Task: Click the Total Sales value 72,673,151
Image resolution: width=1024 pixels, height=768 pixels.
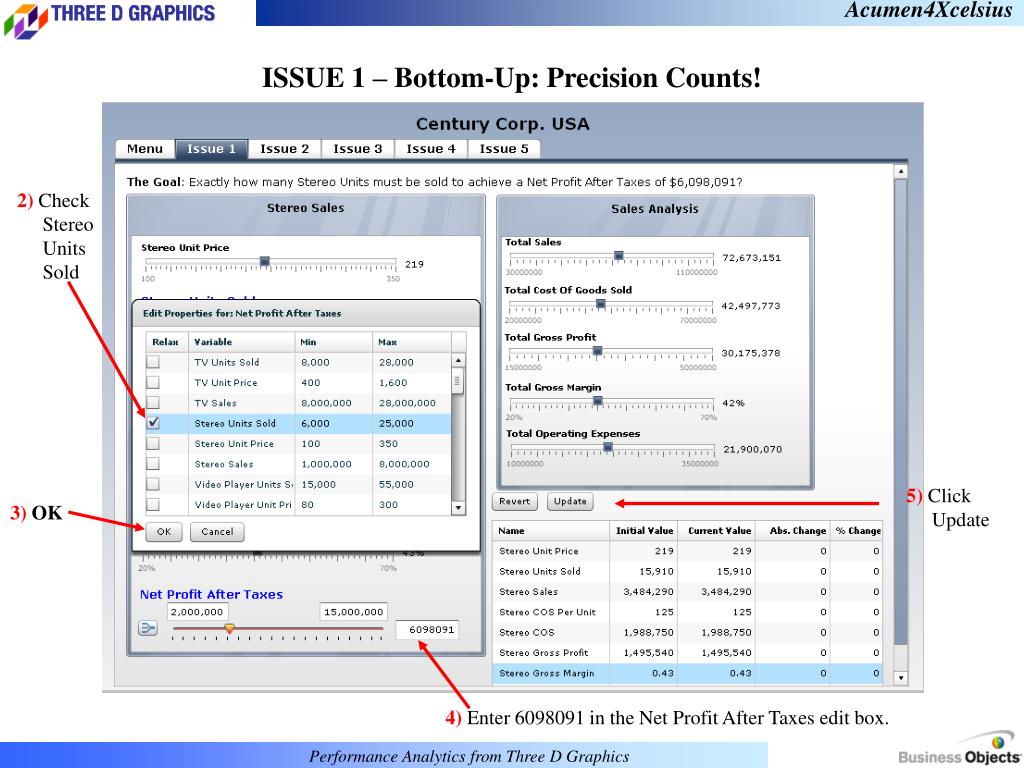Action: (752, 257)
